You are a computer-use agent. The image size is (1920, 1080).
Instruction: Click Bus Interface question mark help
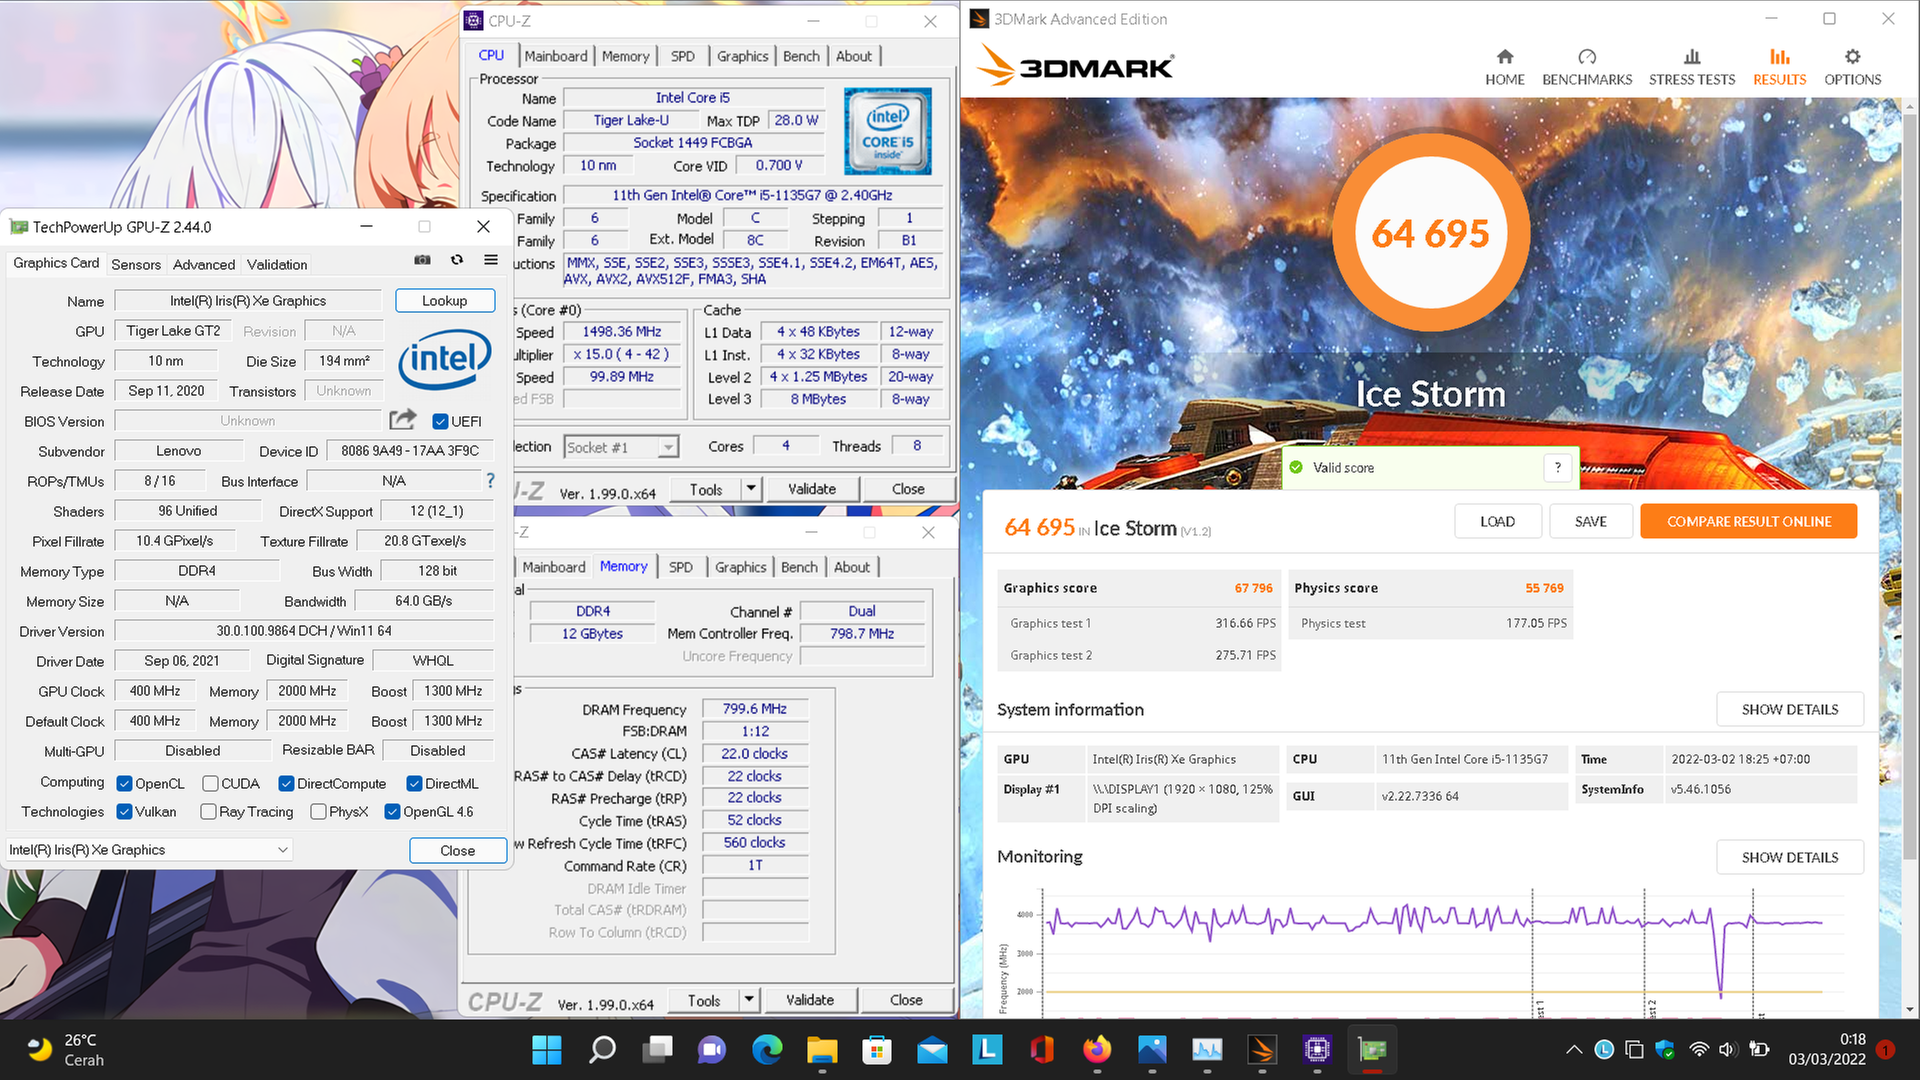tap(490, 481)
